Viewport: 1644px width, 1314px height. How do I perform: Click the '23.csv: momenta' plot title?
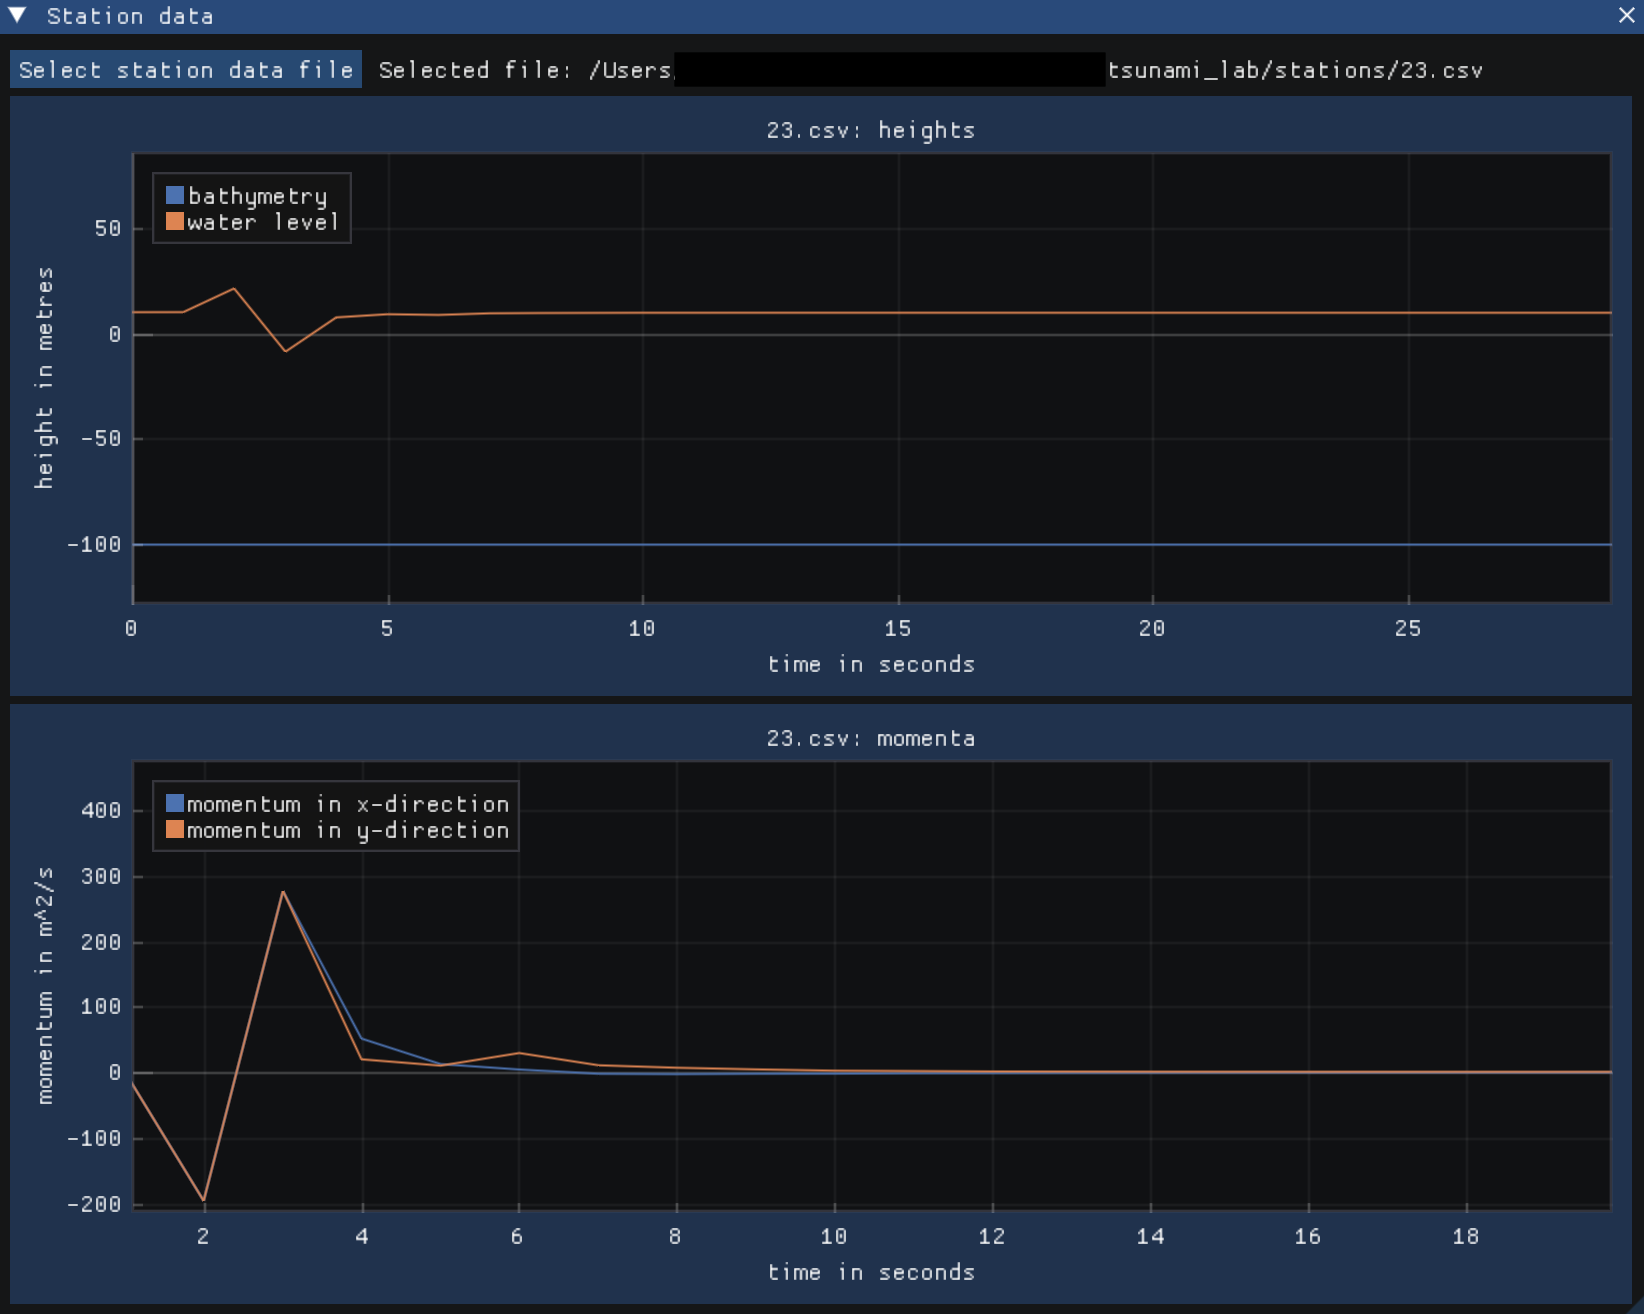click(871, 739)
